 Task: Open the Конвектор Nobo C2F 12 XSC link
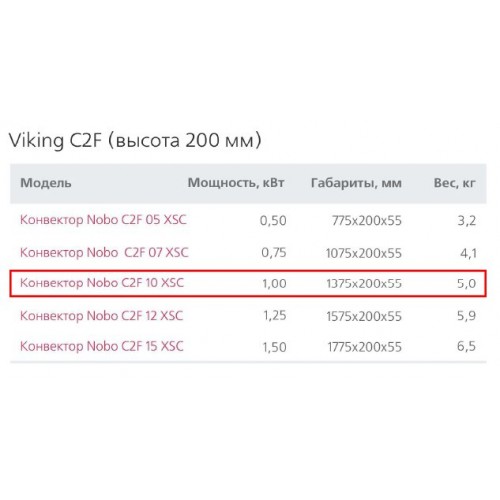(x=102, y=316)
